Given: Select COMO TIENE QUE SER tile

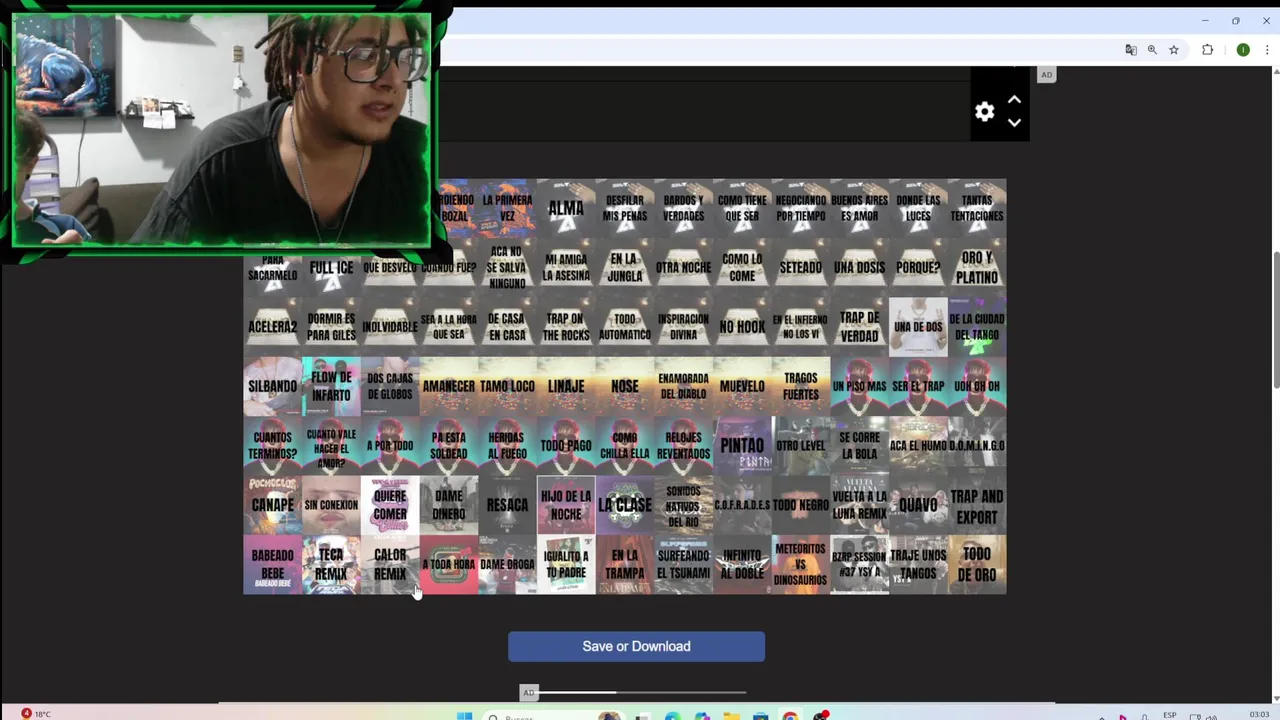Looking at the screenshot, I should (x=742, y=208).
